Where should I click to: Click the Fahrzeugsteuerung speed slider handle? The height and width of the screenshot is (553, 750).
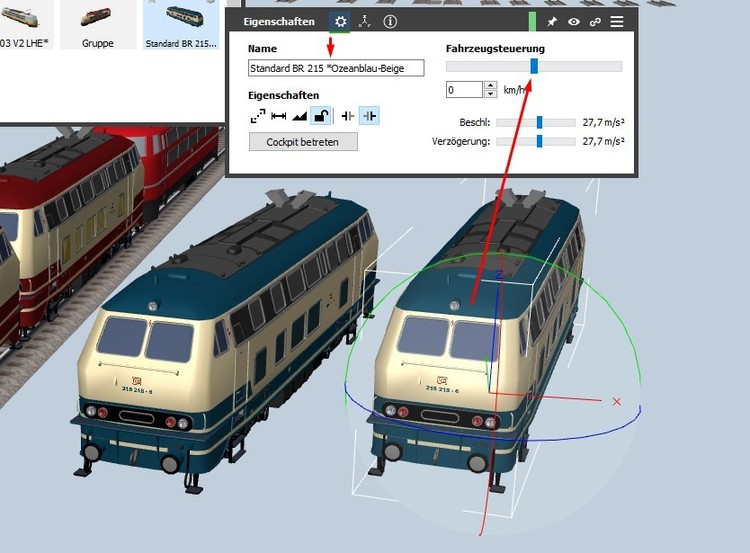534,66
